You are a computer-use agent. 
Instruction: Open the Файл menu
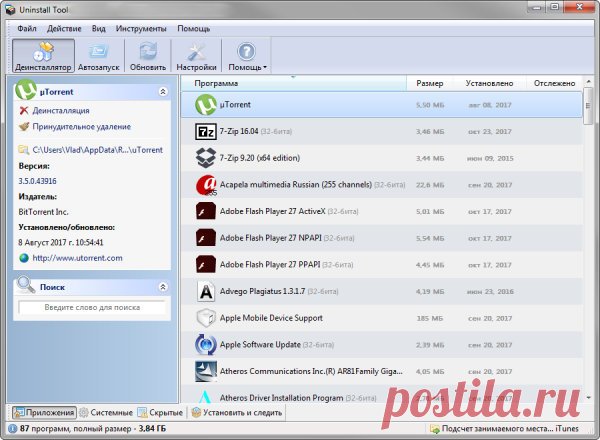coord(27,29)
